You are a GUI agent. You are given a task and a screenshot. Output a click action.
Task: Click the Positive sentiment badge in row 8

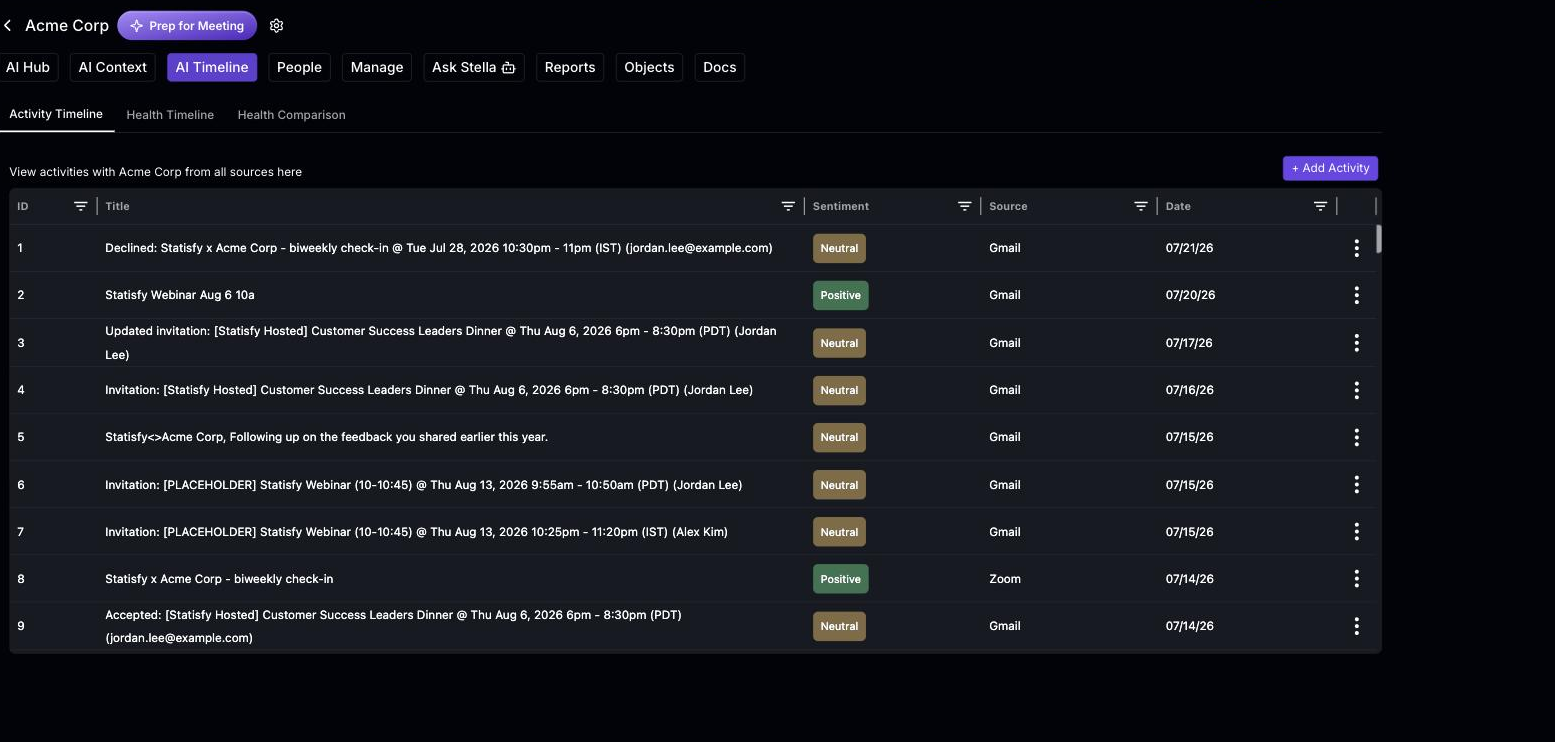click(x=841, y=579)
